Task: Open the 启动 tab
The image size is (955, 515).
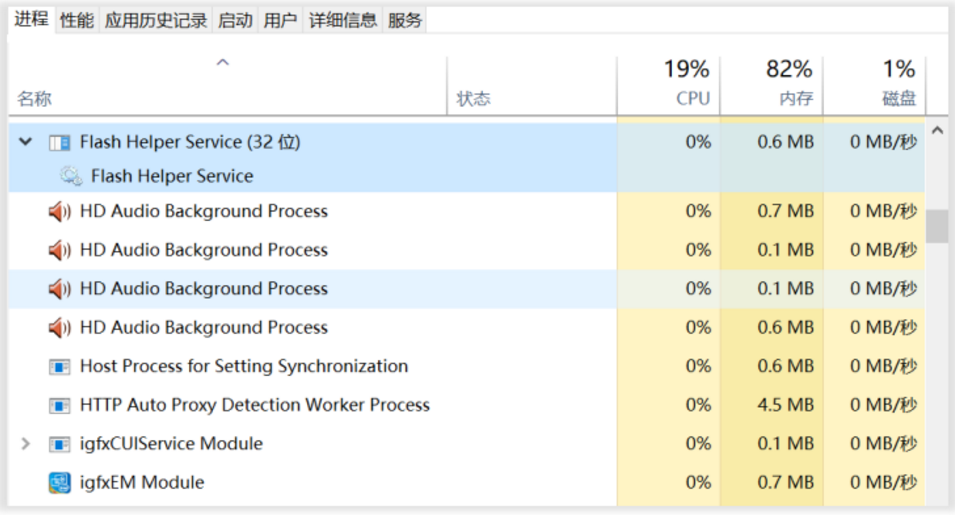Action: point(235,20)
